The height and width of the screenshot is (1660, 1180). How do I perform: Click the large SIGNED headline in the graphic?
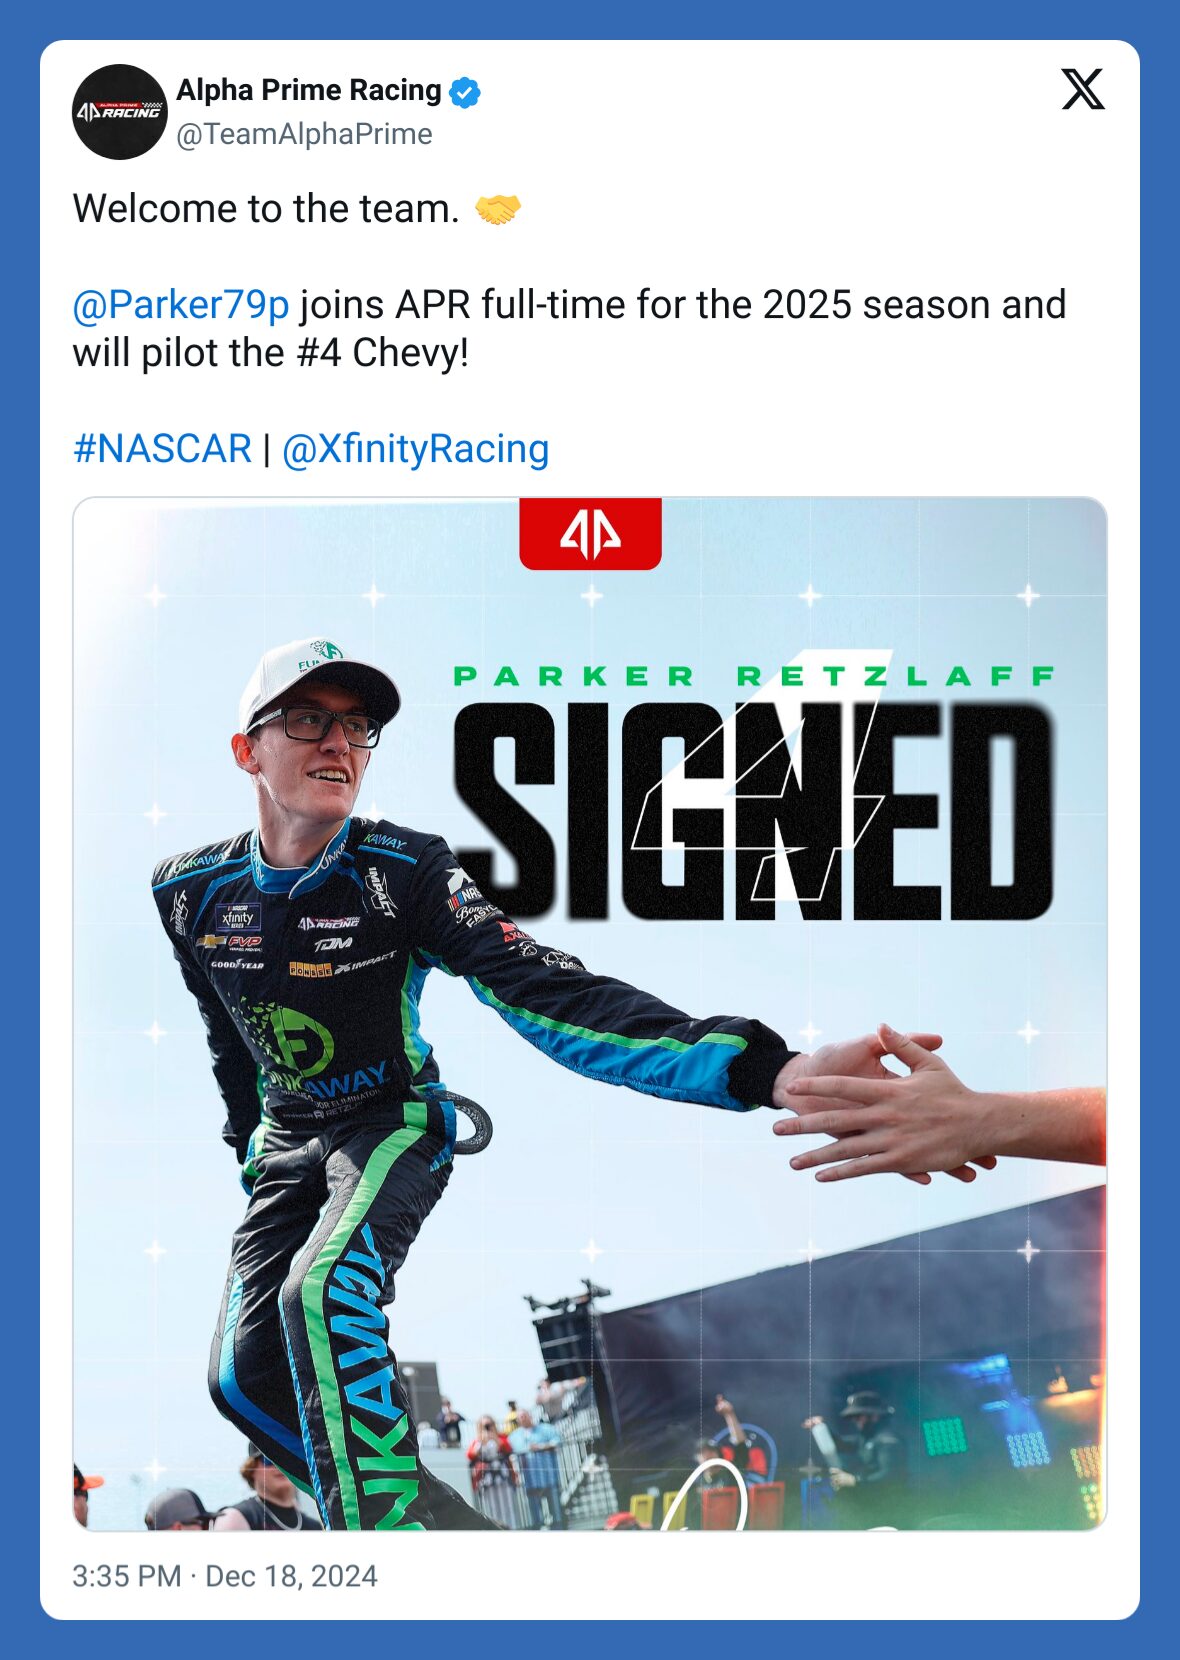coord(754,811)
